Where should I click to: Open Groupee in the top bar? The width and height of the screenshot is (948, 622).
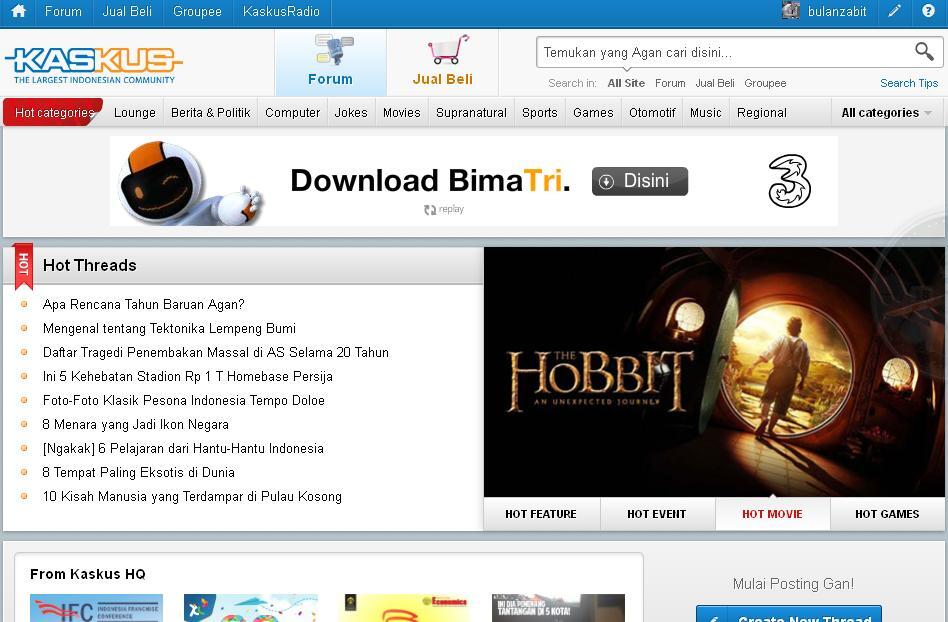[x=197, y=11]
